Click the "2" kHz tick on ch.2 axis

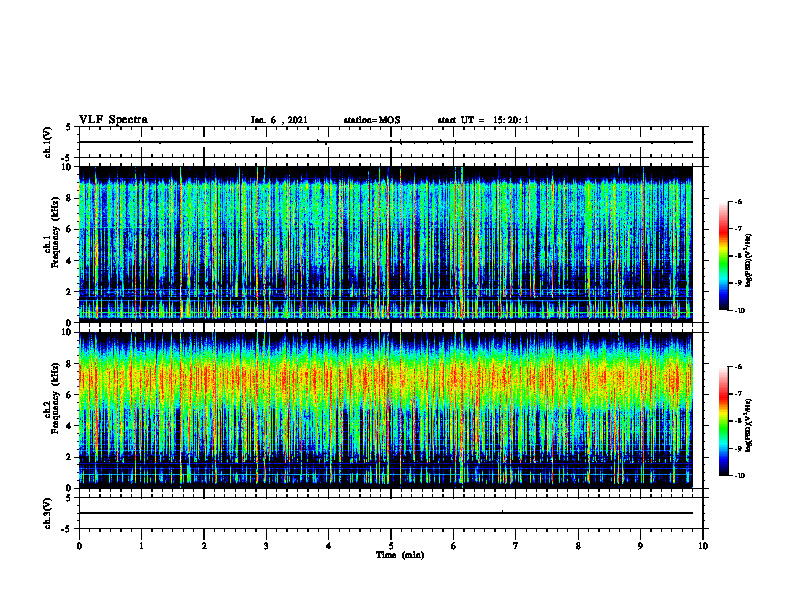[x=70, y=457]
